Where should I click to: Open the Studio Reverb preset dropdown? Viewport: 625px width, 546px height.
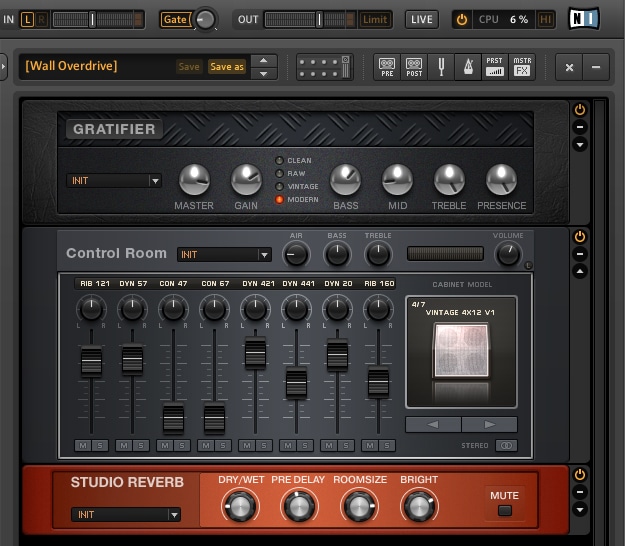click(125, 515)
